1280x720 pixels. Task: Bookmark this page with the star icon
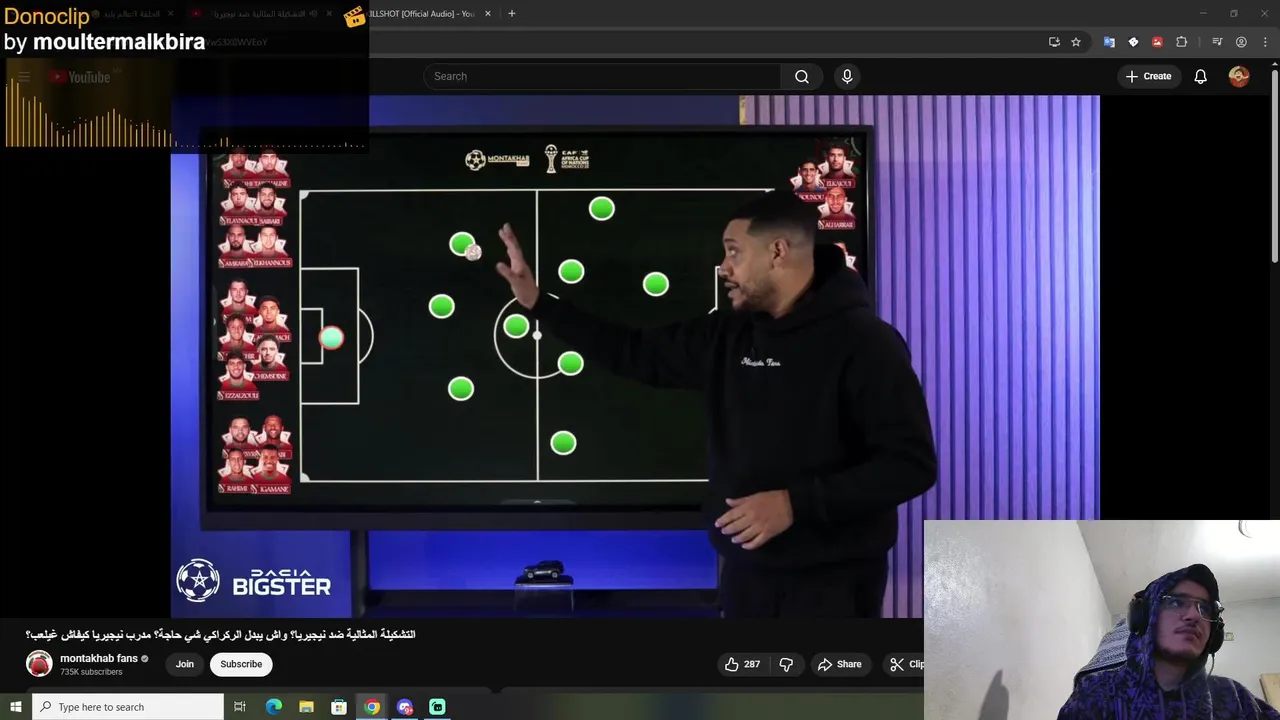pyautogui.click(x=1076, y=42)
